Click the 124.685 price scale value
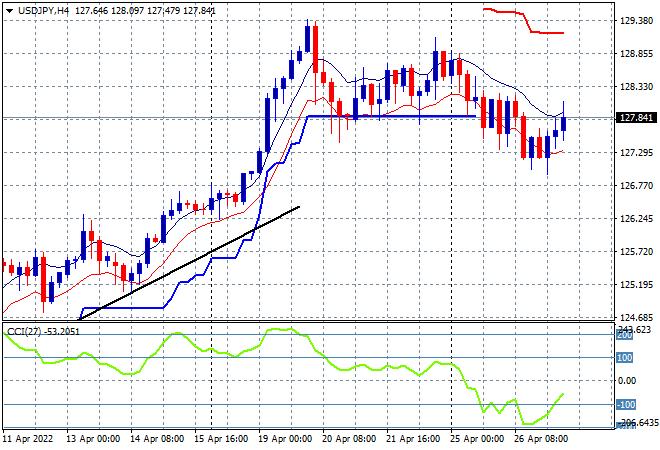 pyautogui.click(x=636, y=317)
